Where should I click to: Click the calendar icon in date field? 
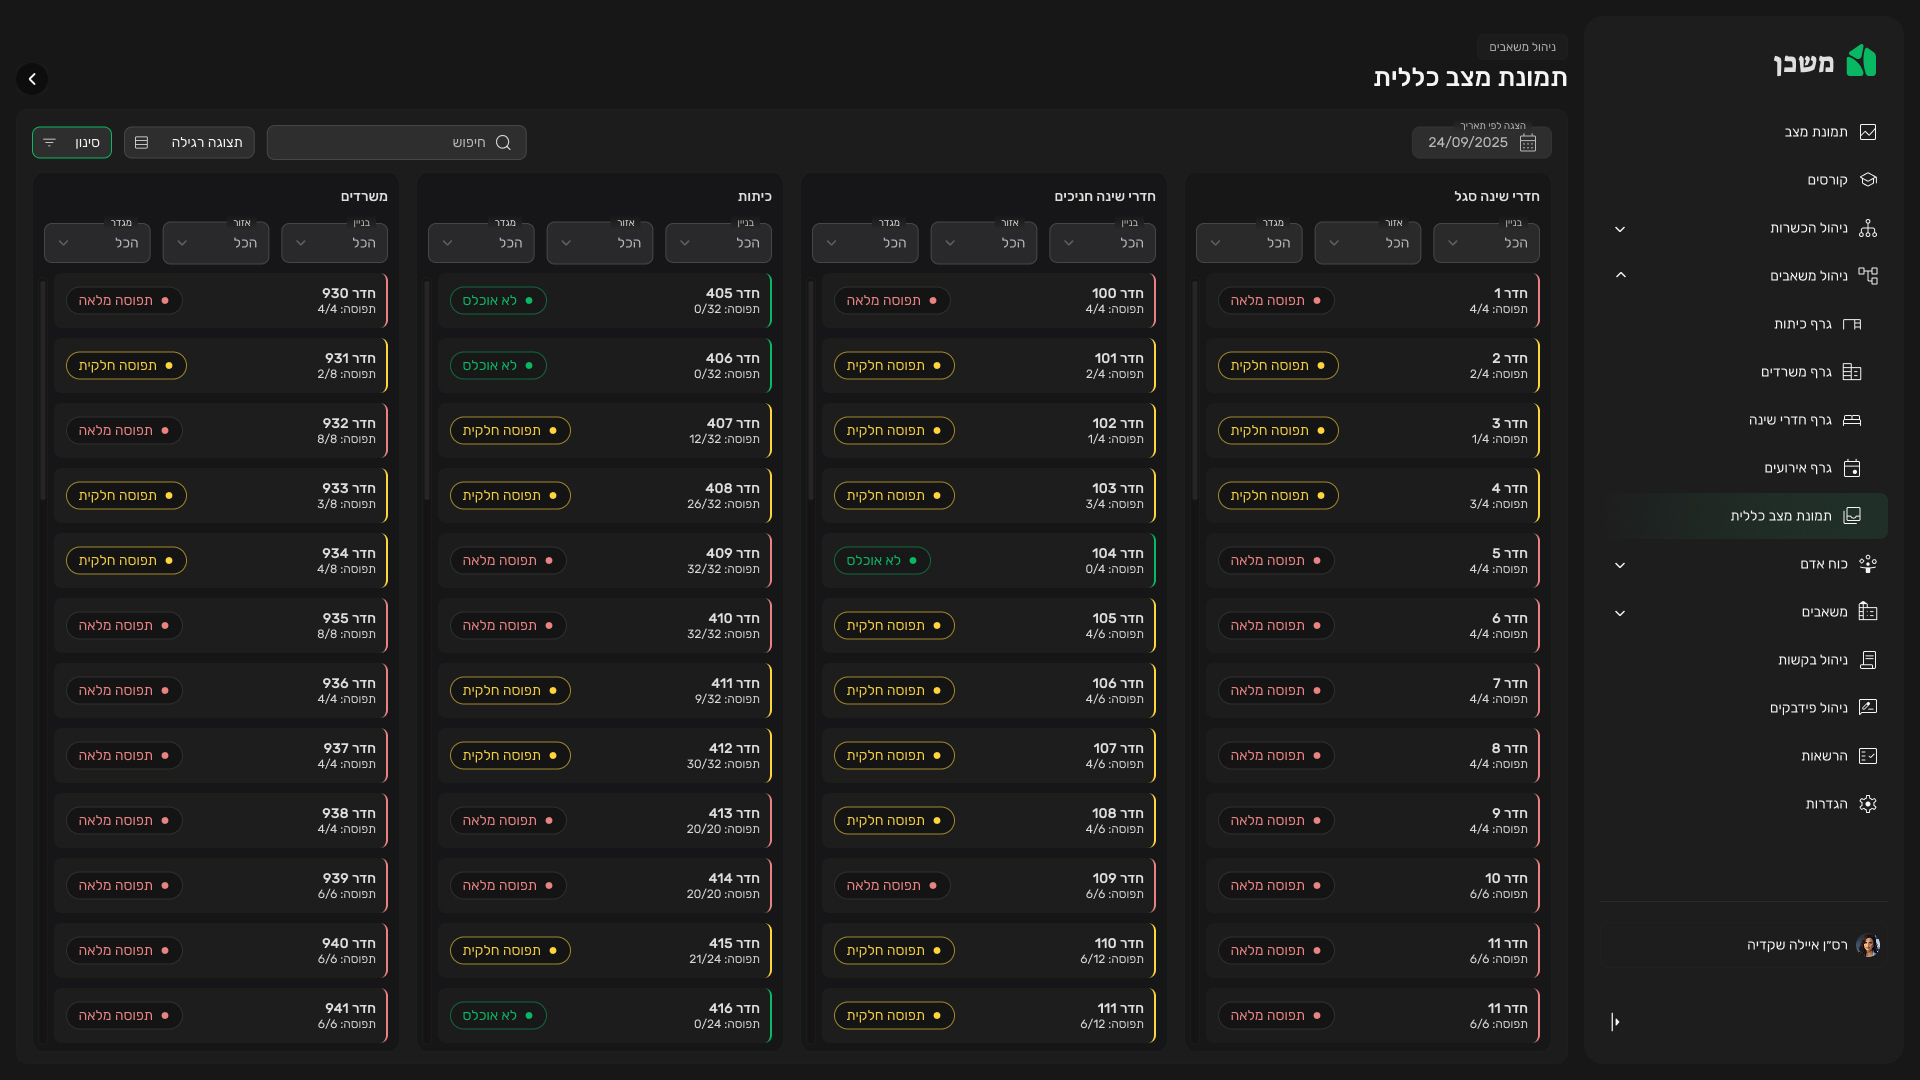pyautogui.click(x=1527, y=143)
